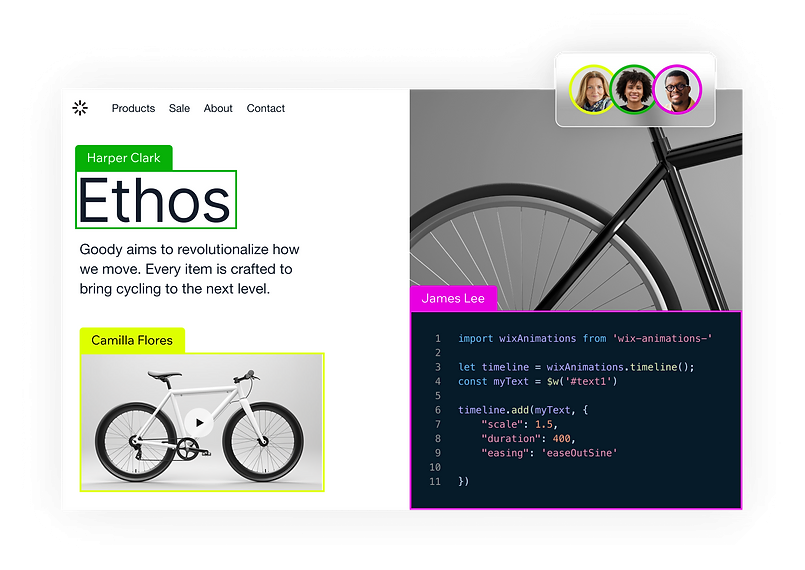Select the Camilla Flores label tag

point(132,340)
